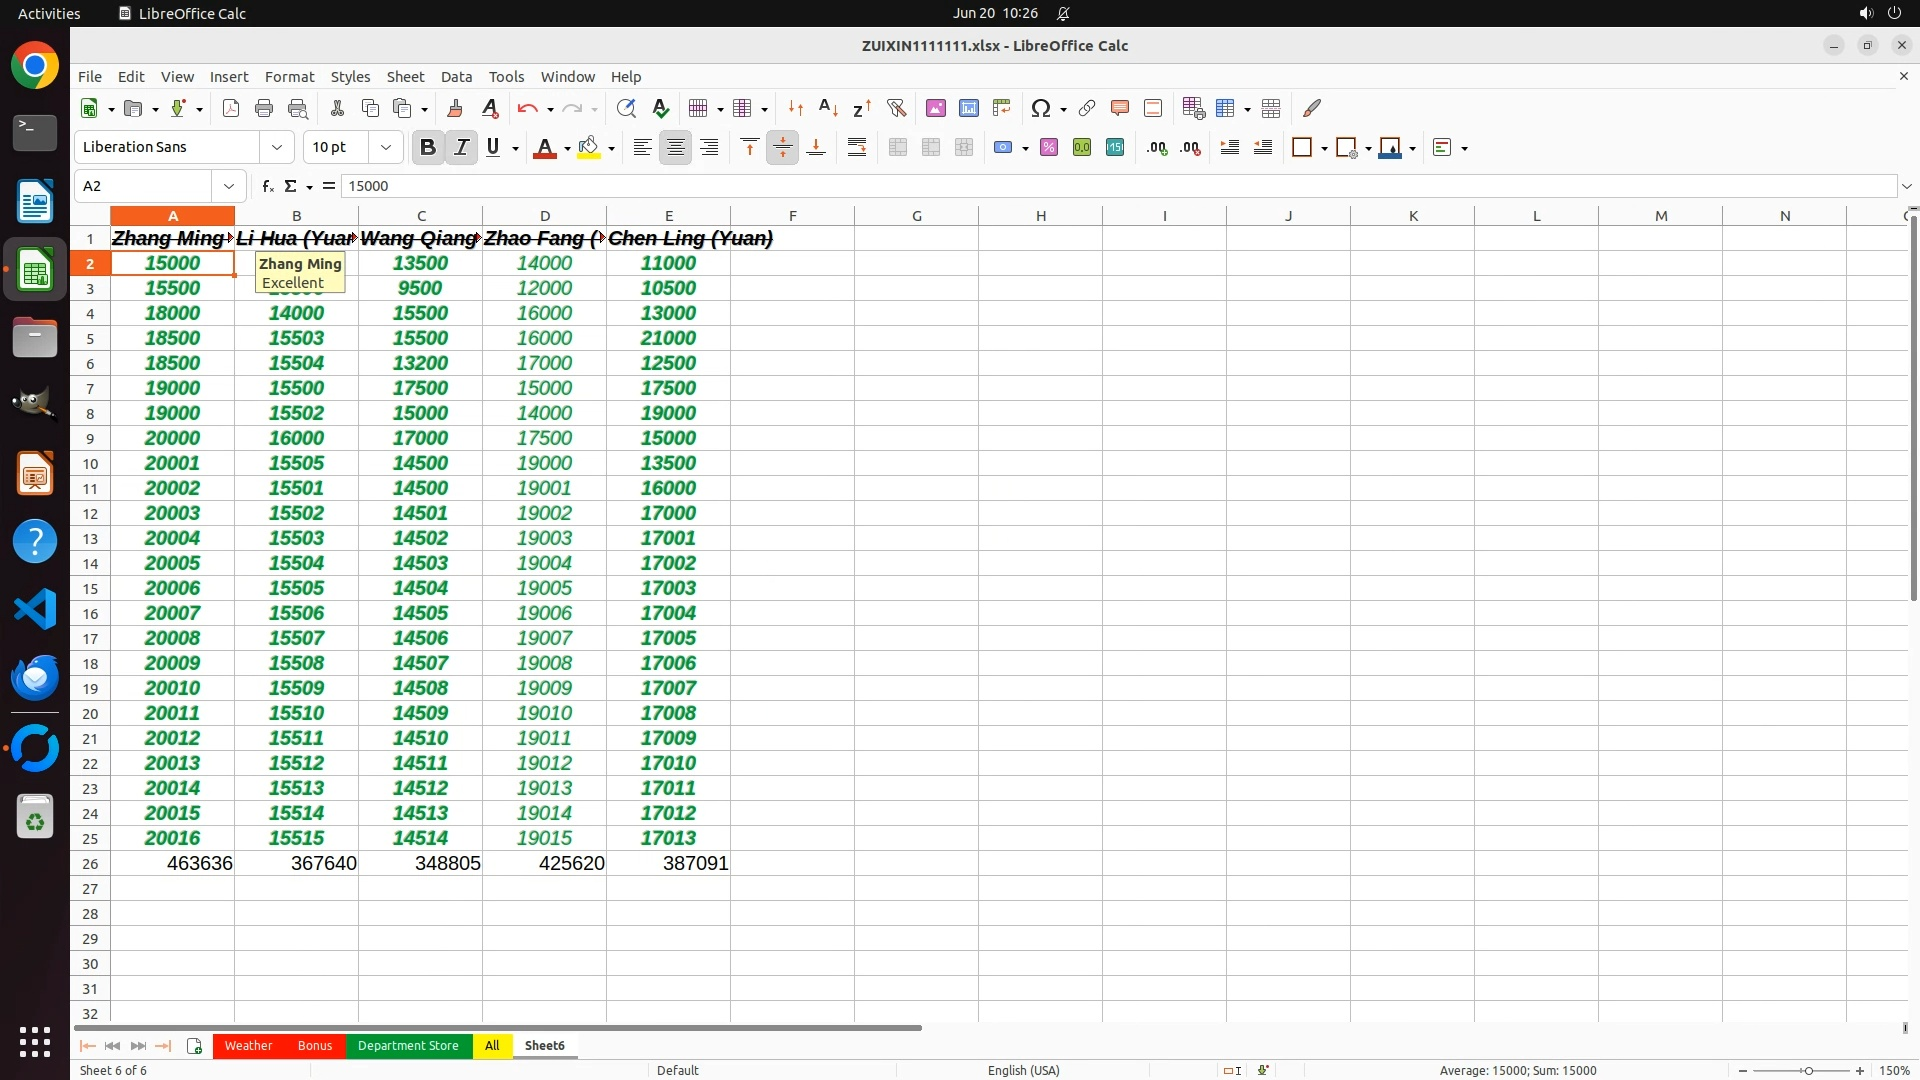Click the Merge and Center Cells icon
This screenshot has height=1080, width=1920.
click(897, 147)
